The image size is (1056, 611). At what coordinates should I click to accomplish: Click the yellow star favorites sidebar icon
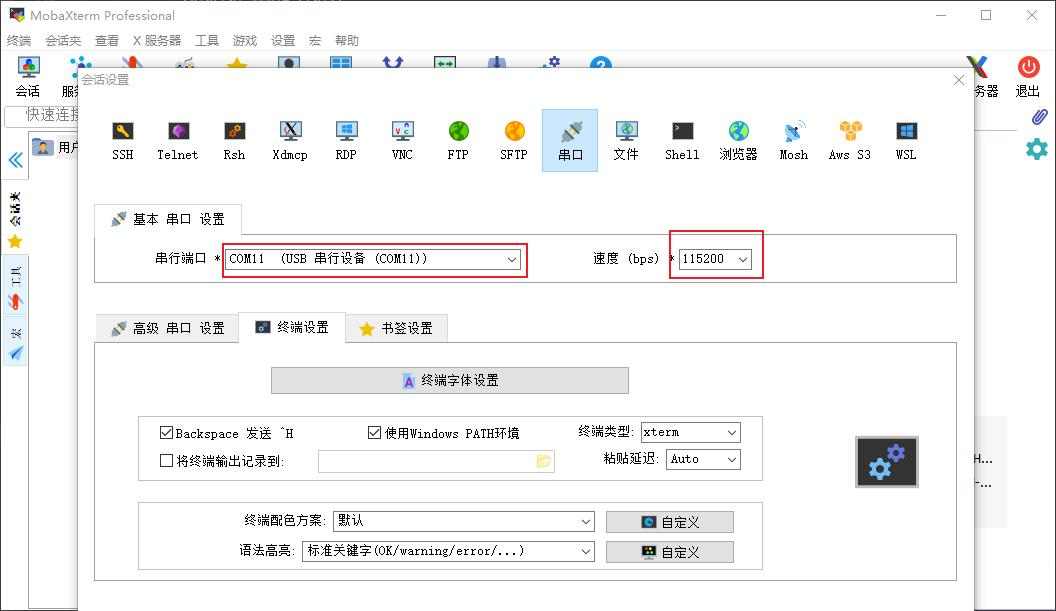click(15, 241)
